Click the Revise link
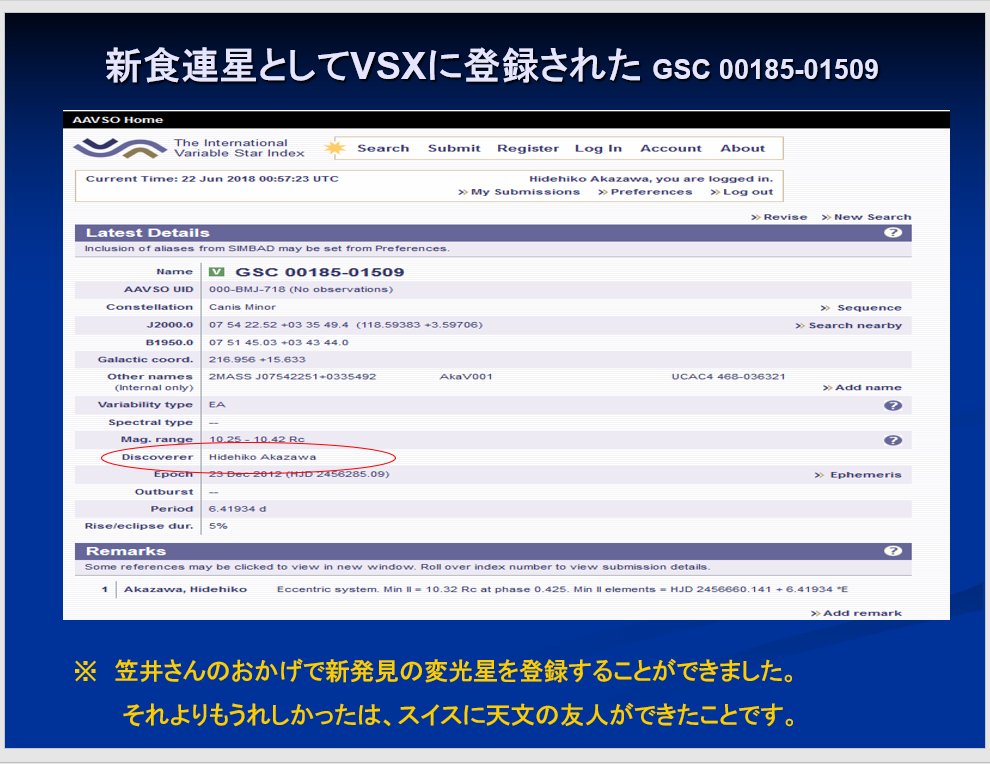The height and width of the screenshot is (764, 990). pyautogui.click(x=784, y=217)
